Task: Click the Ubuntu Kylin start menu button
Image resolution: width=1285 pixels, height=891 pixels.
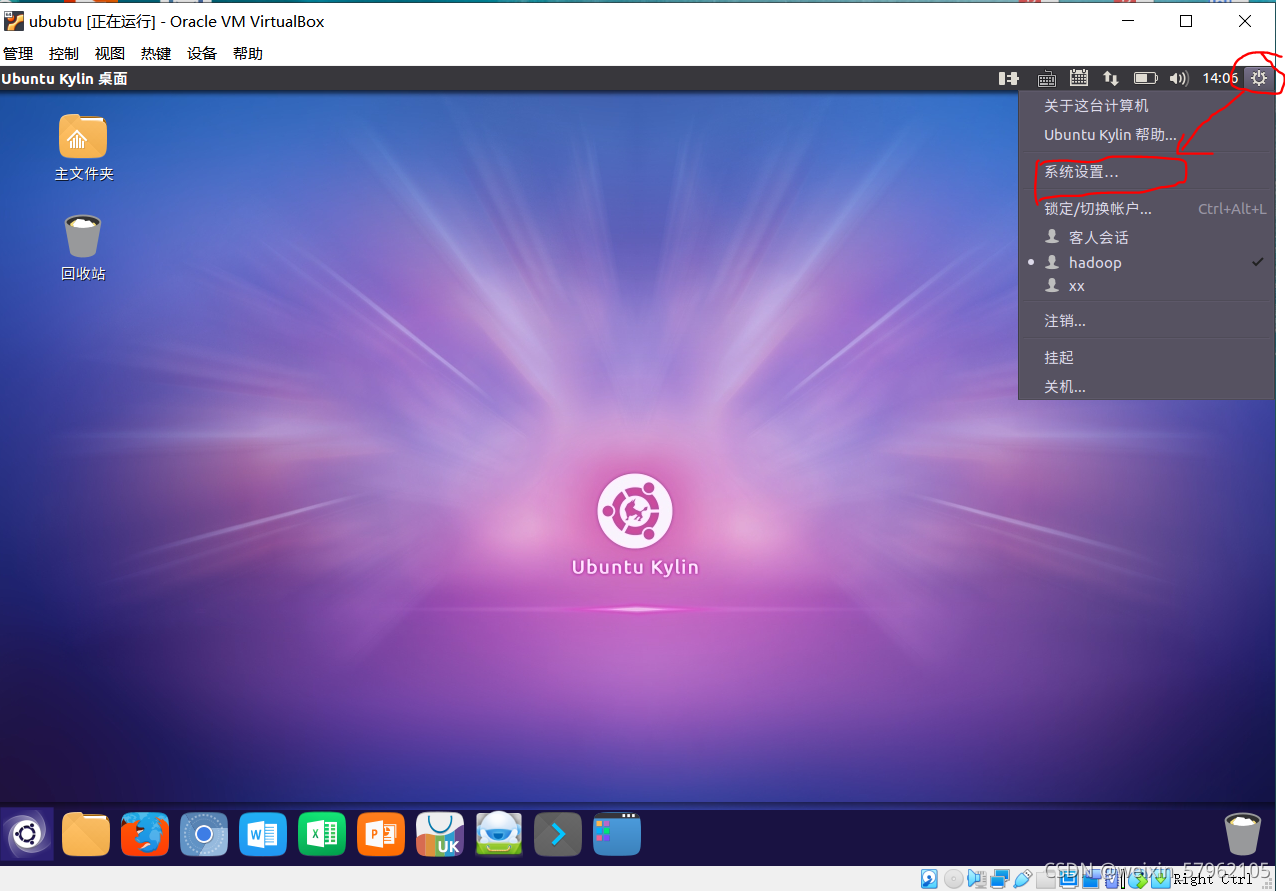Action: (x=26, y=834)
